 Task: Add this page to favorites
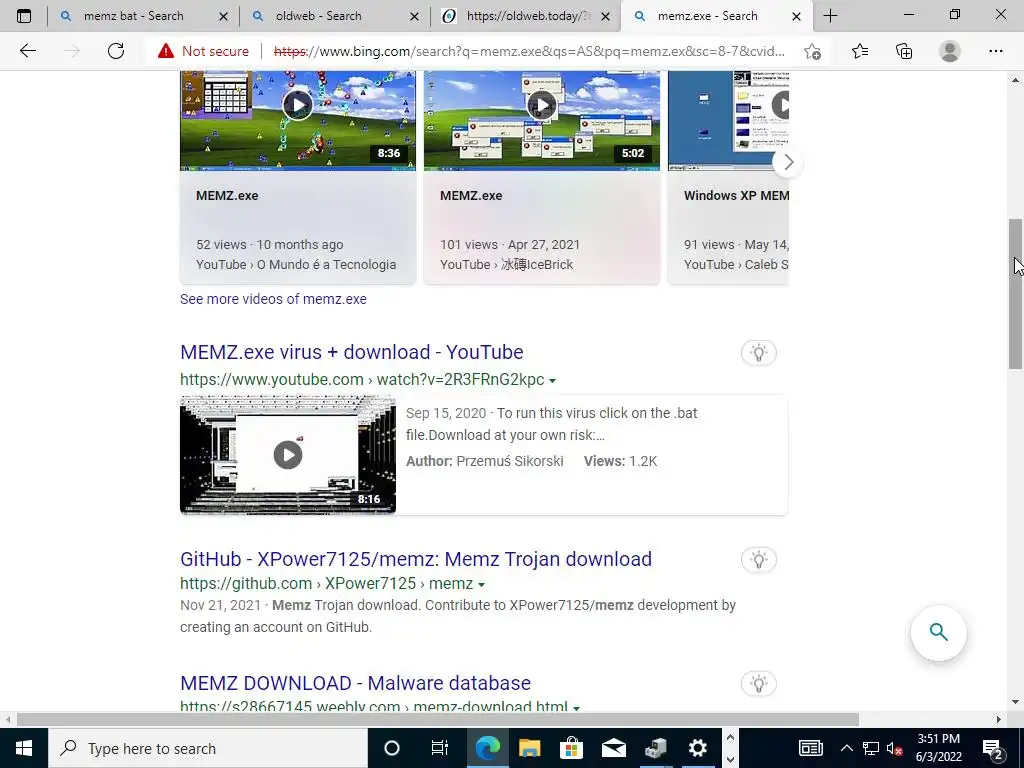point(812,51)
